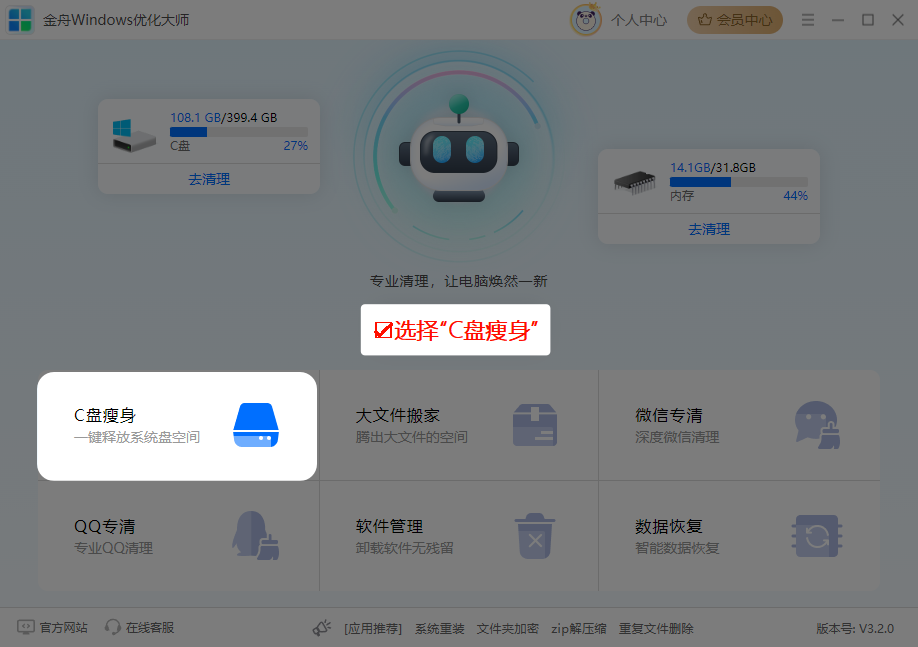Click the data recovery refresh icon
The height and width of the screenshot is (647, 918).
coord(817,536)
